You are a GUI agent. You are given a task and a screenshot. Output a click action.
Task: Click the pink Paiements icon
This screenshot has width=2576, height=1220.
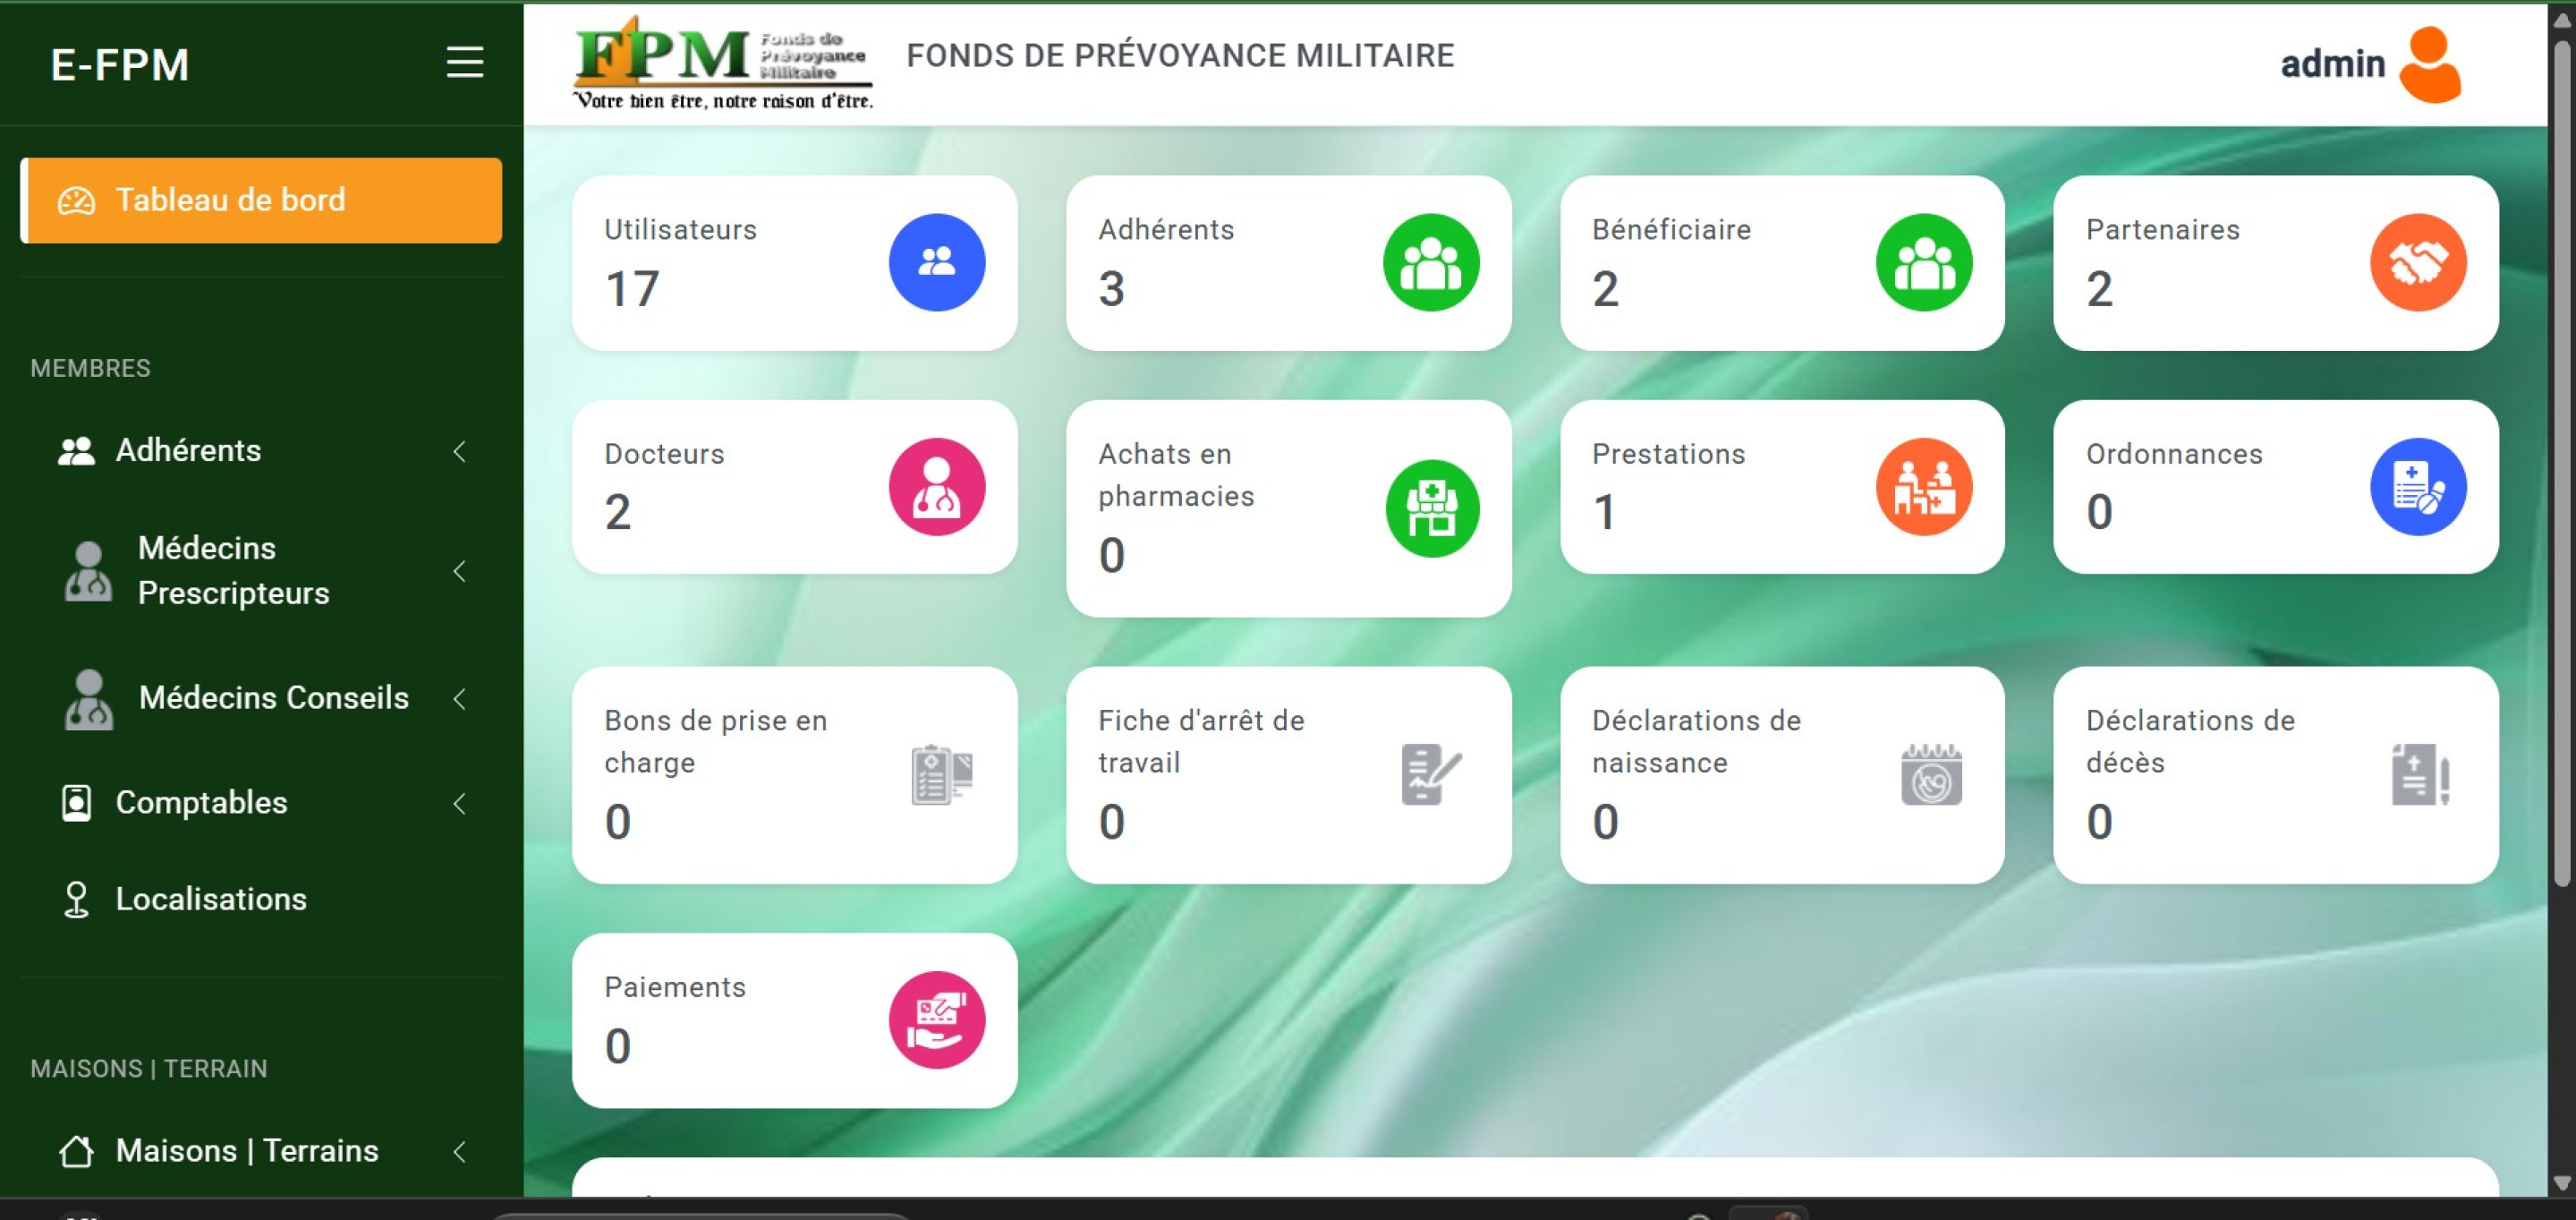(936, 1020)
